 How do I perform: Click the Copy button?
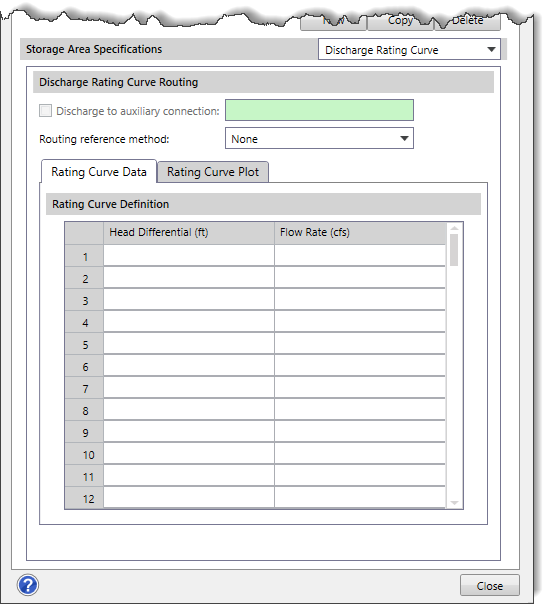(x=400, y=21)
